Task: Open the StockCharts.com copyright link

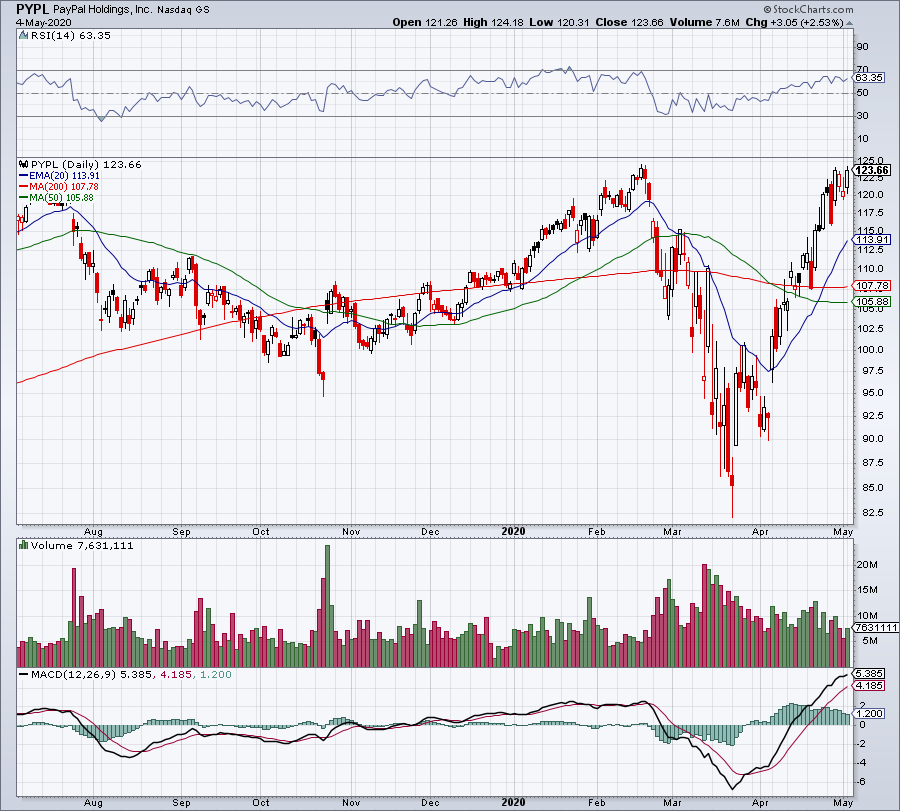Action: (x=808, y=9)
